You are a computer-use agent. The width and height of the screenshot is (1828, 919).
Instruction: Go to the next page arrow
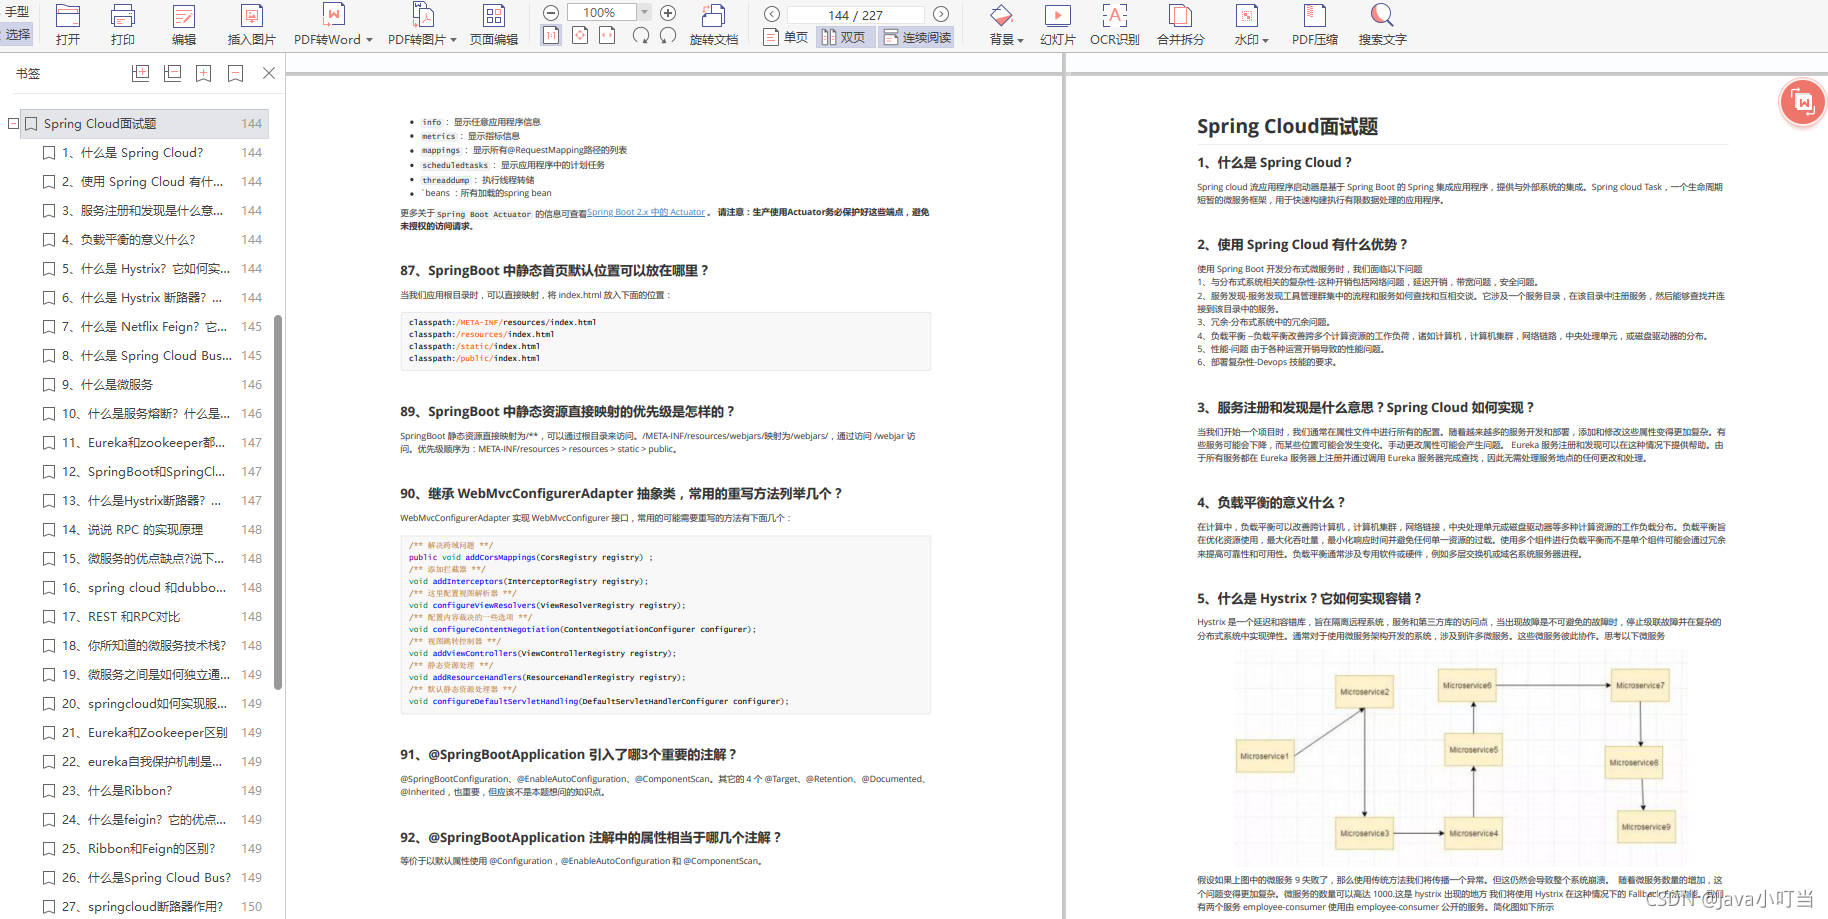tap(941, 14)
